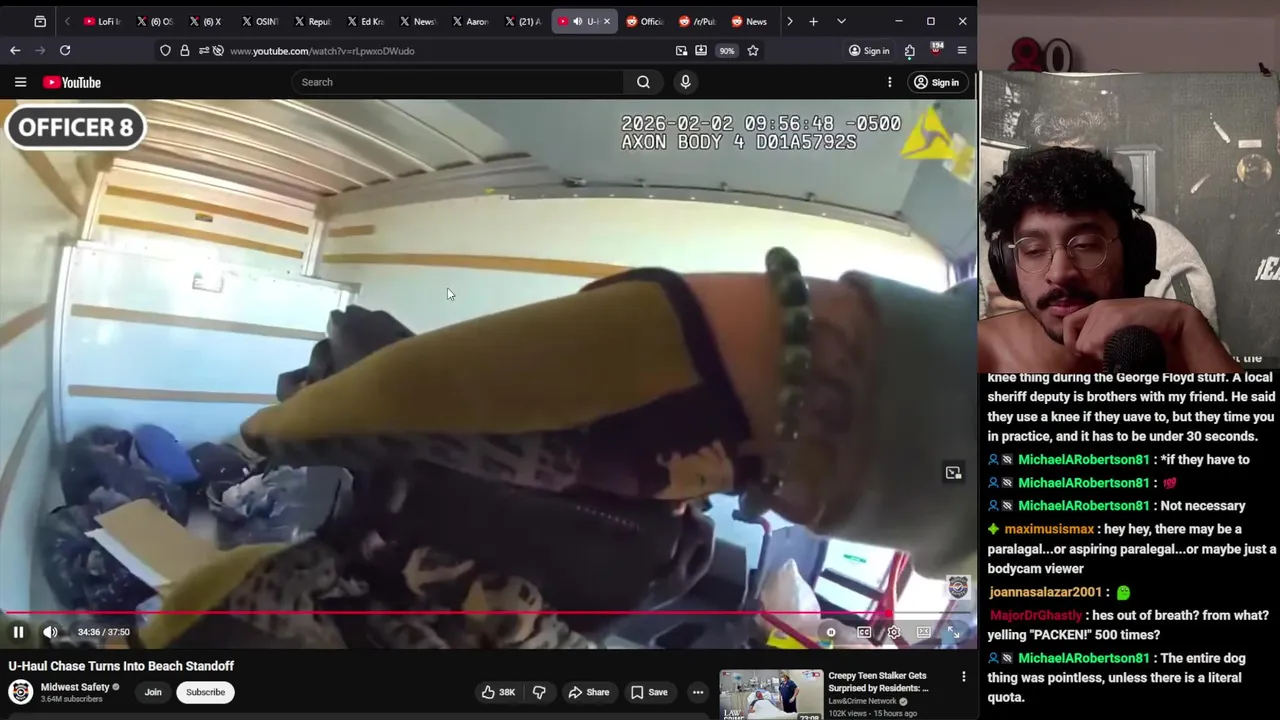Open the extensions puzzle icon
Image resolution: width=1280 pixels, height=720 pixels.
coord(909,51)
